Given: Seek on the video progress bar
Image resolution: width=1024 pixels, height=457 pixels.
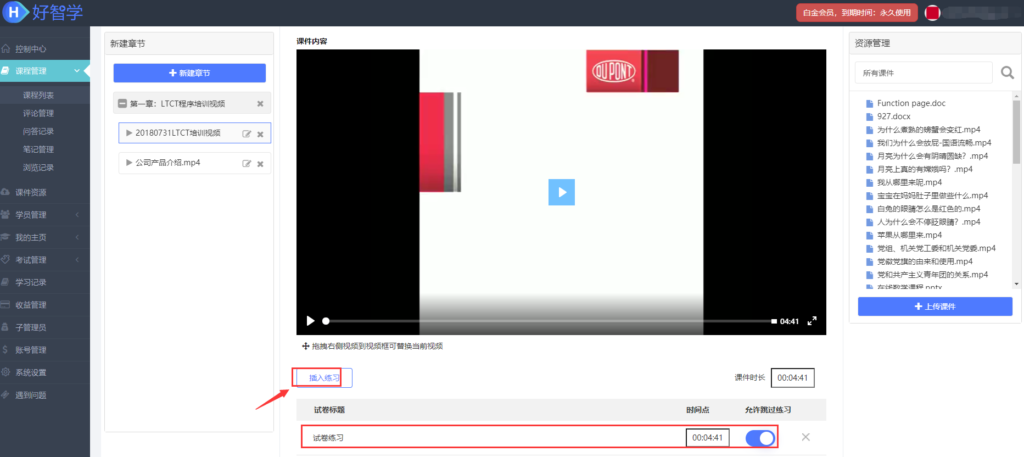Looking at the screenshot, I should 549,321.
